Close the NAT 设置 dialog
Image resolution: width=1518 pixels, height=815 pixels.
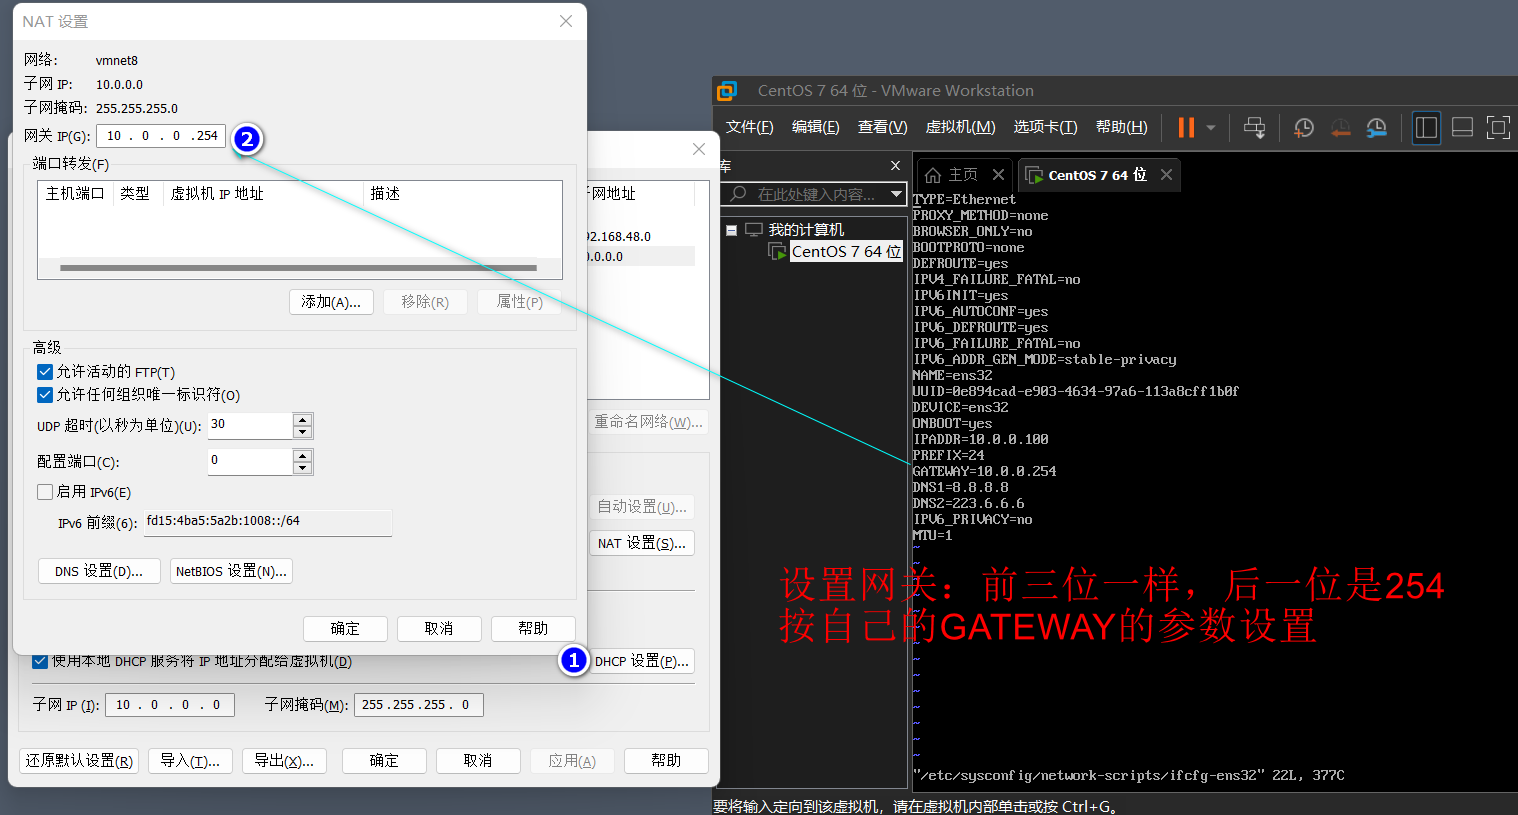pos(566,21)
